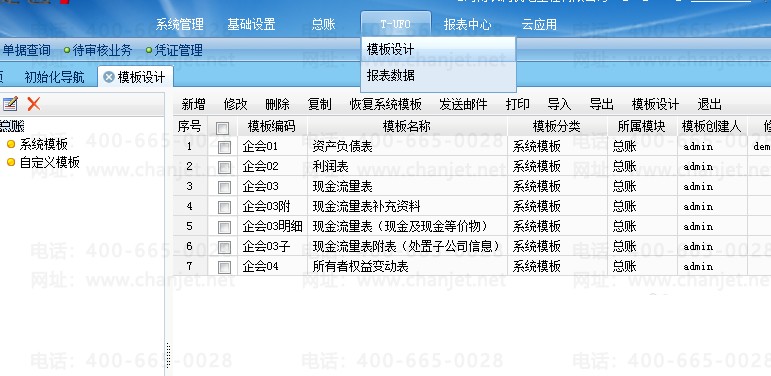Open the 报表中心 menu
The height and width of the screenshot is (376, 771).
(467, 24)
